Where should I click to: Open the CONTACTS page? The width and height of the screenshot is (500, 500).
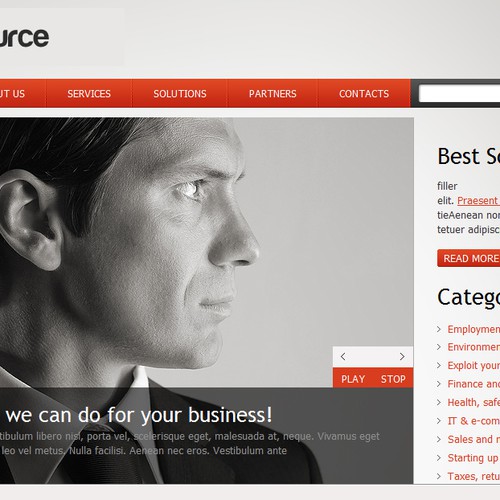[364, 94]
